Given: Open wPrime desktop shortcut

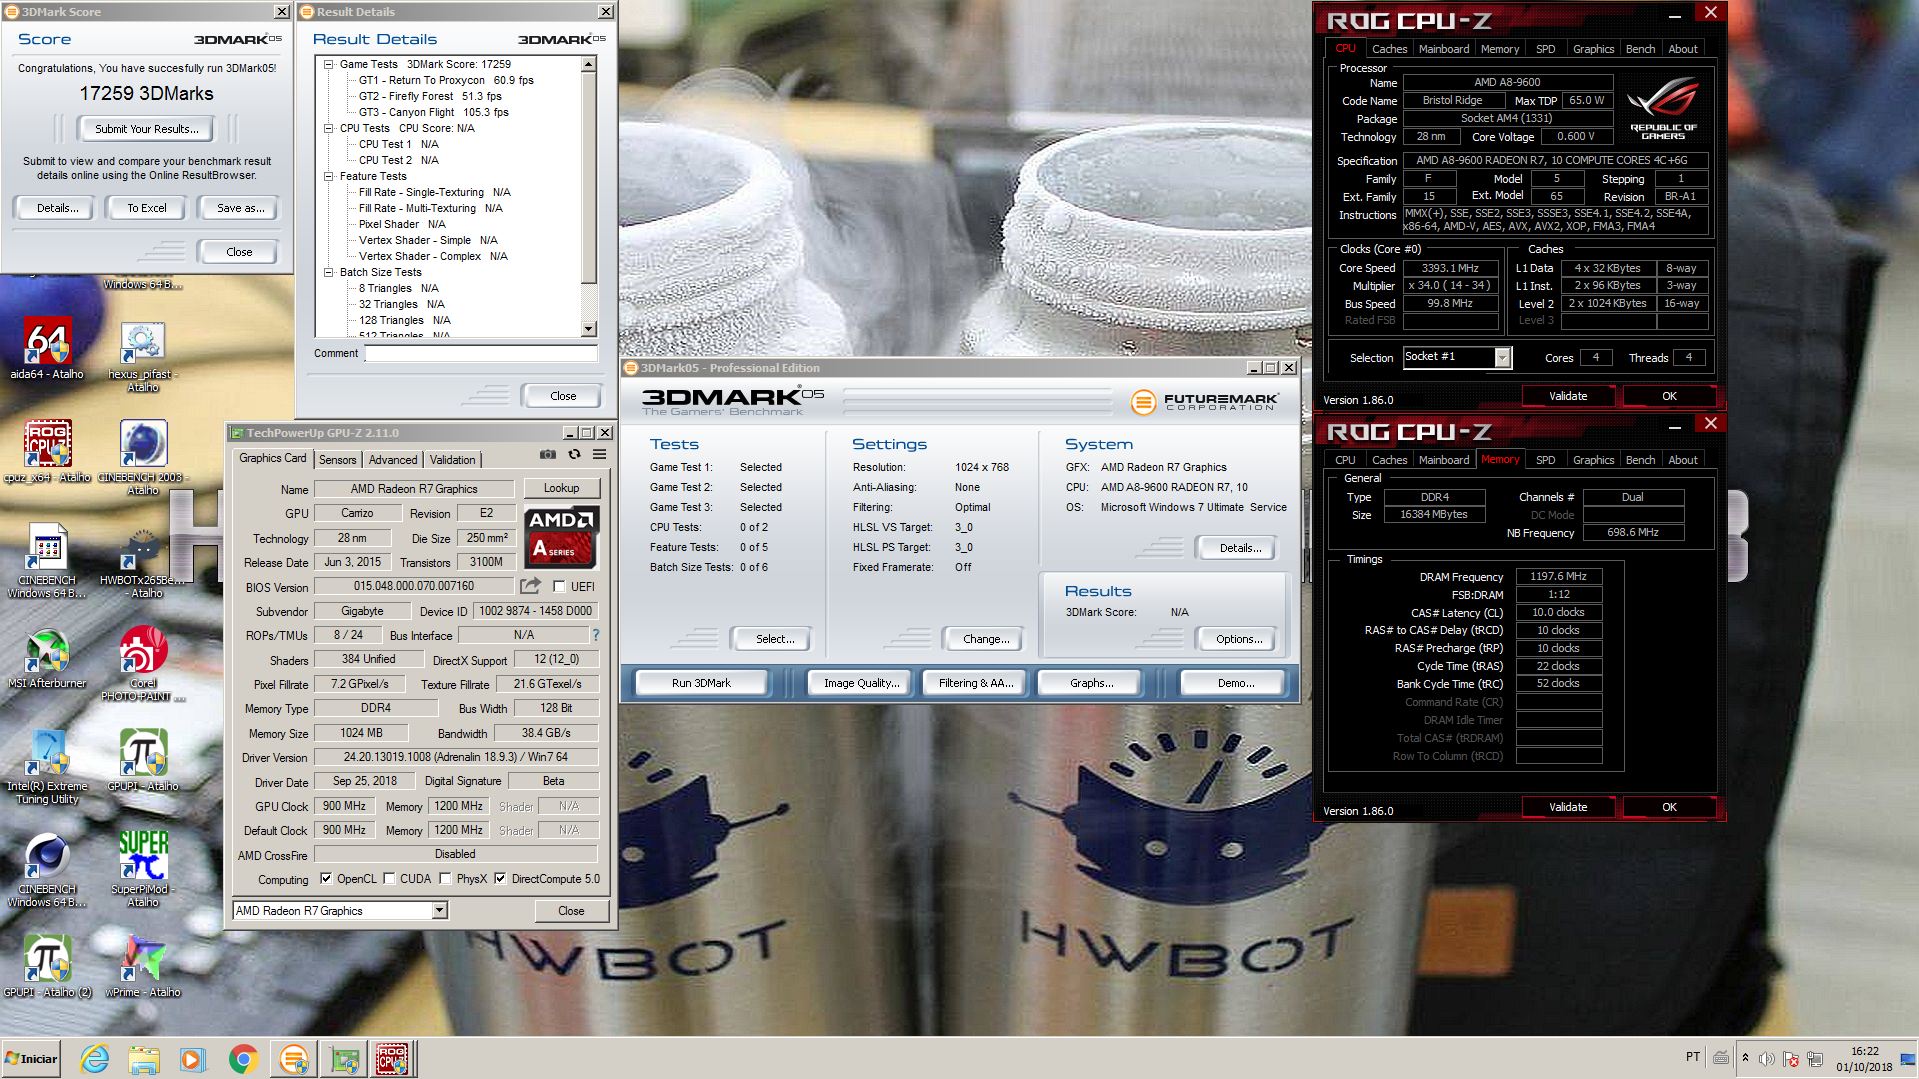Looking at the screenshot, I should pyautogui.click(x=143, y=965).
